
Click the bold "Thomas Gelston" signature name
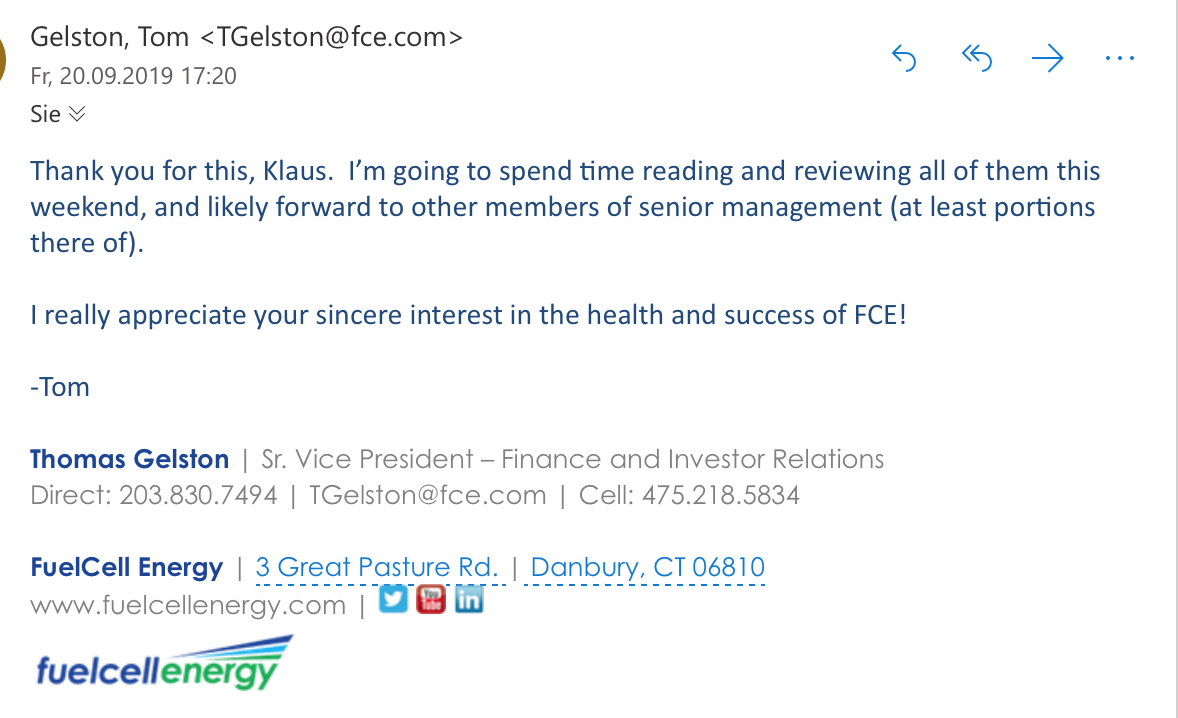(x=130, y=459)
